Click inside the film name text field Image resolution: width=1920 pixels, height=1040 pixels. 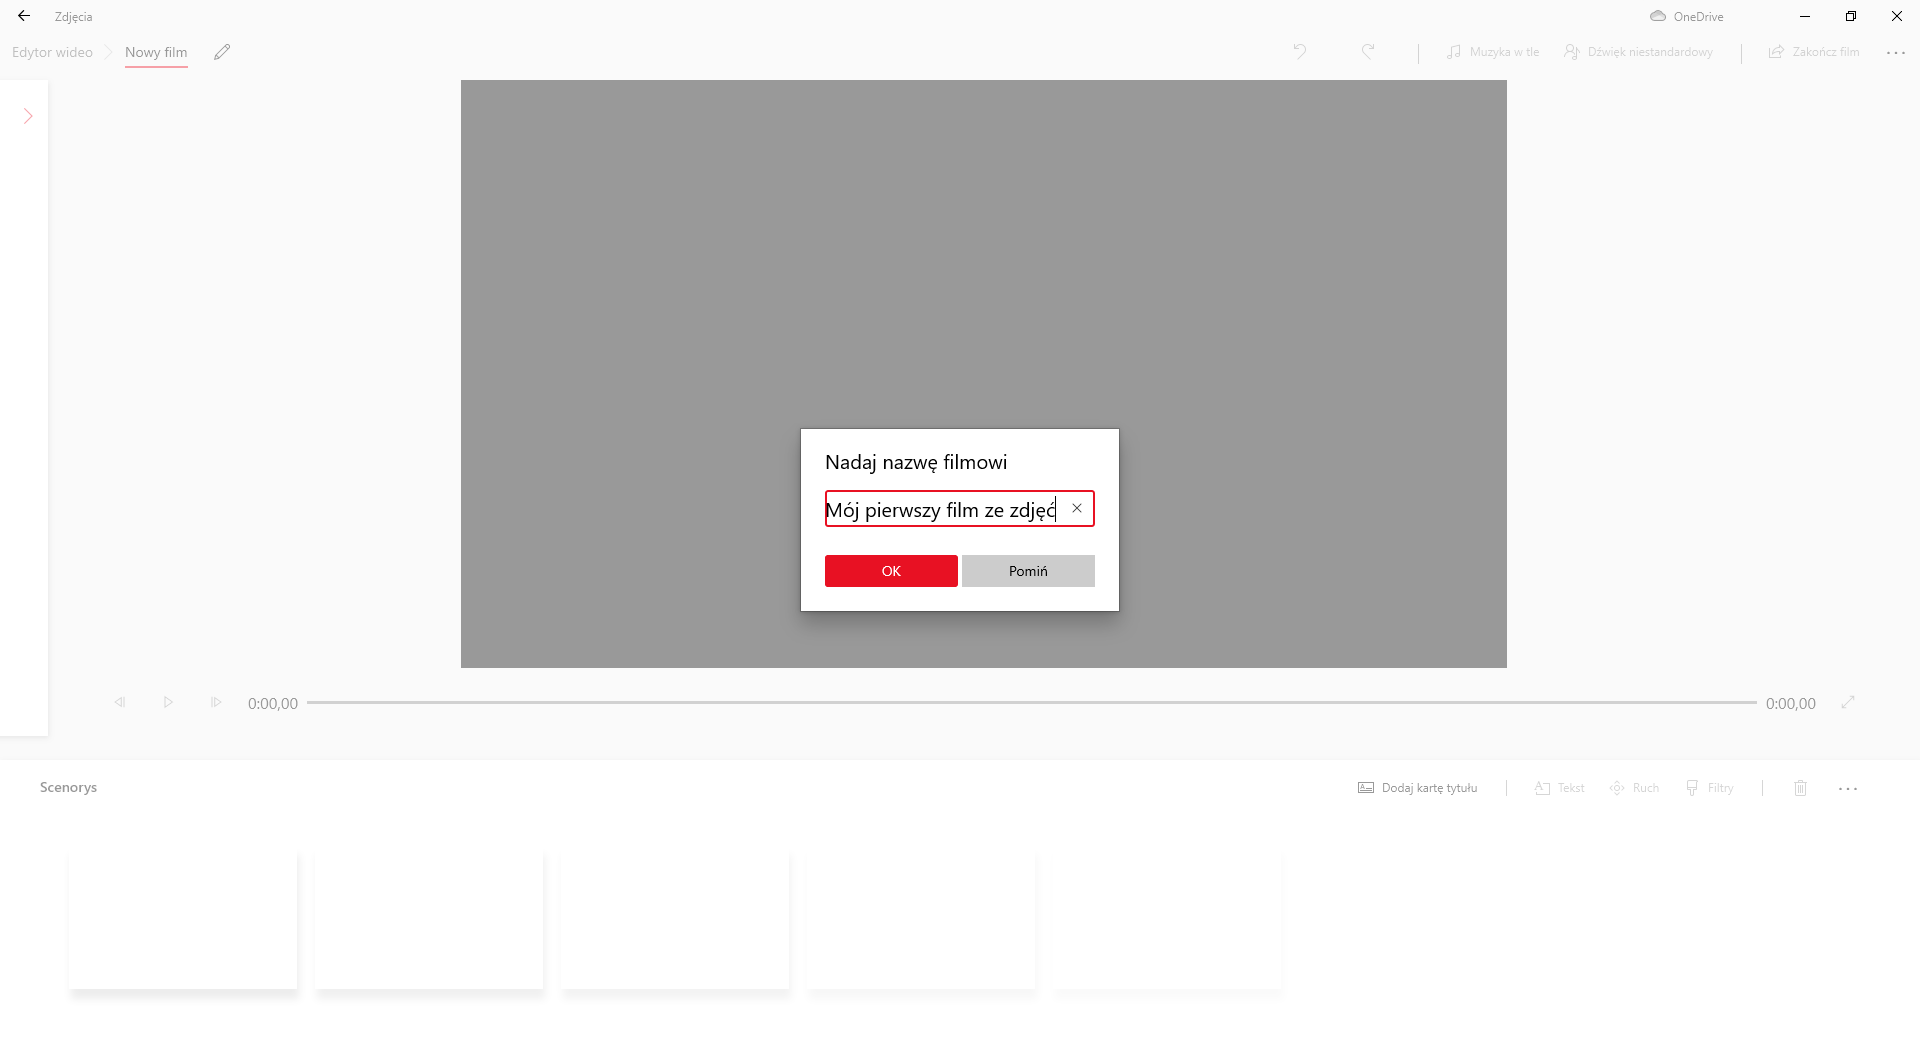[940, 509]
